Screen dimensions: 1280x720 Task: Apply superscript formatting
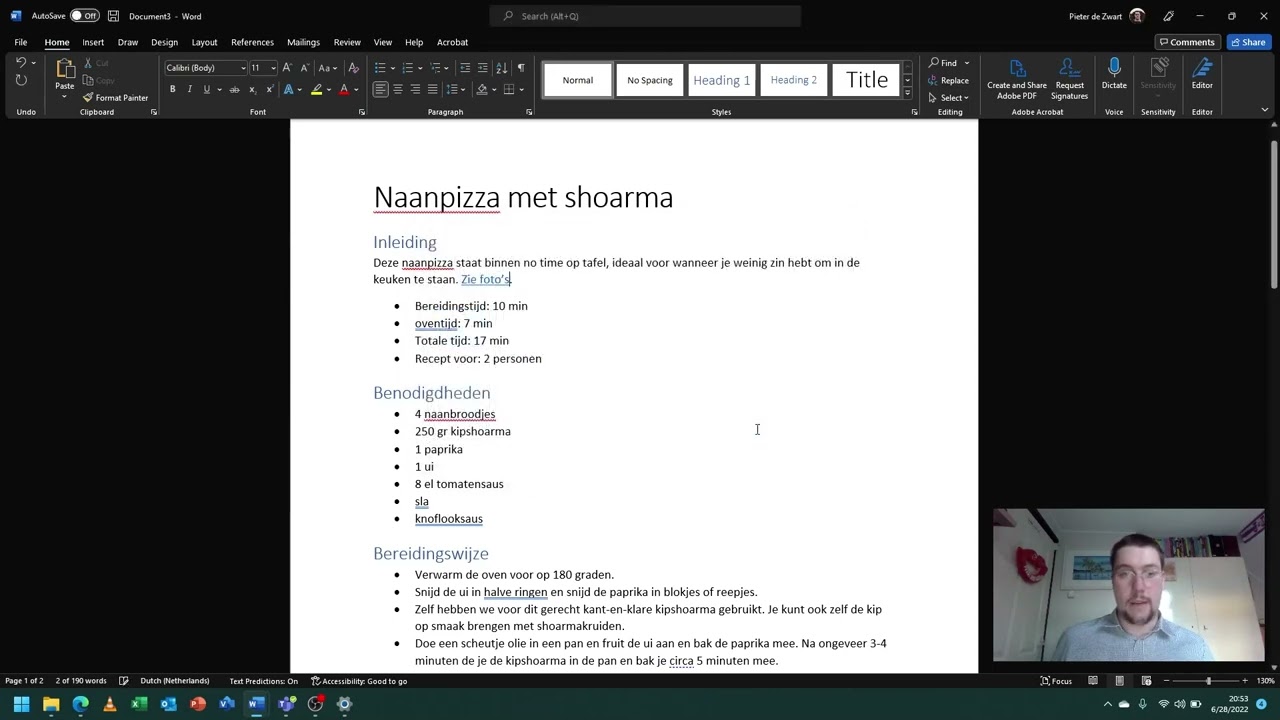pyautogui.click(x=269, y=89)
